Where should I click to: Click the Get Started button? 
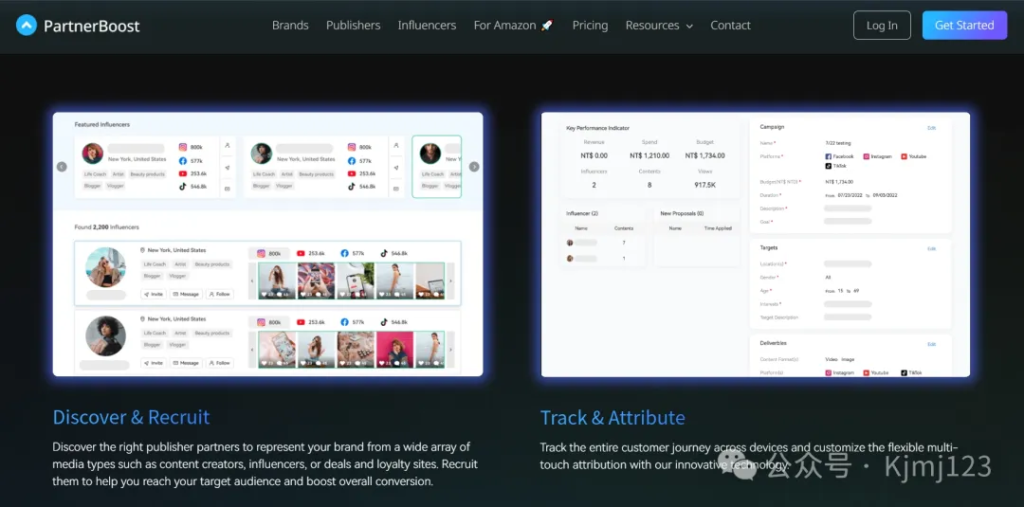(965, 25)
